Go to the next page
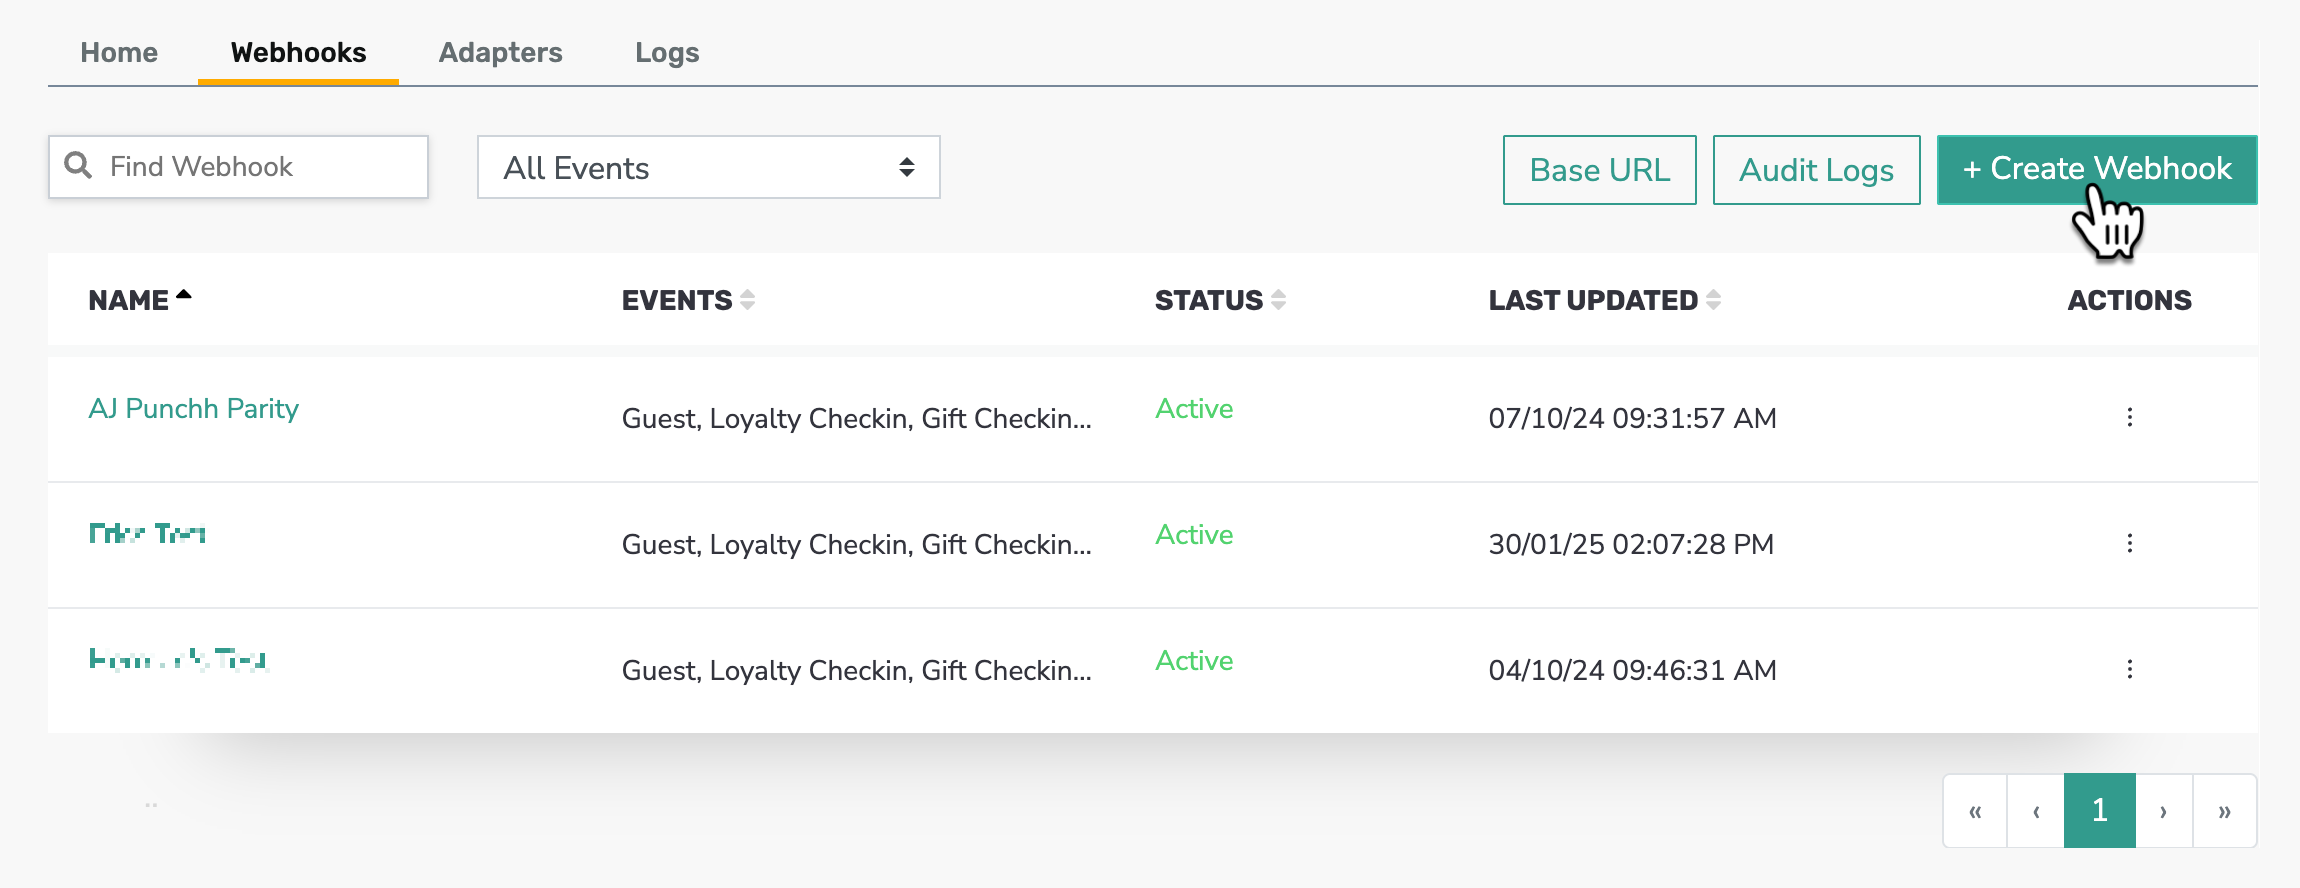This screenshot has height=888, width=2300. (x=2164, y=811)
